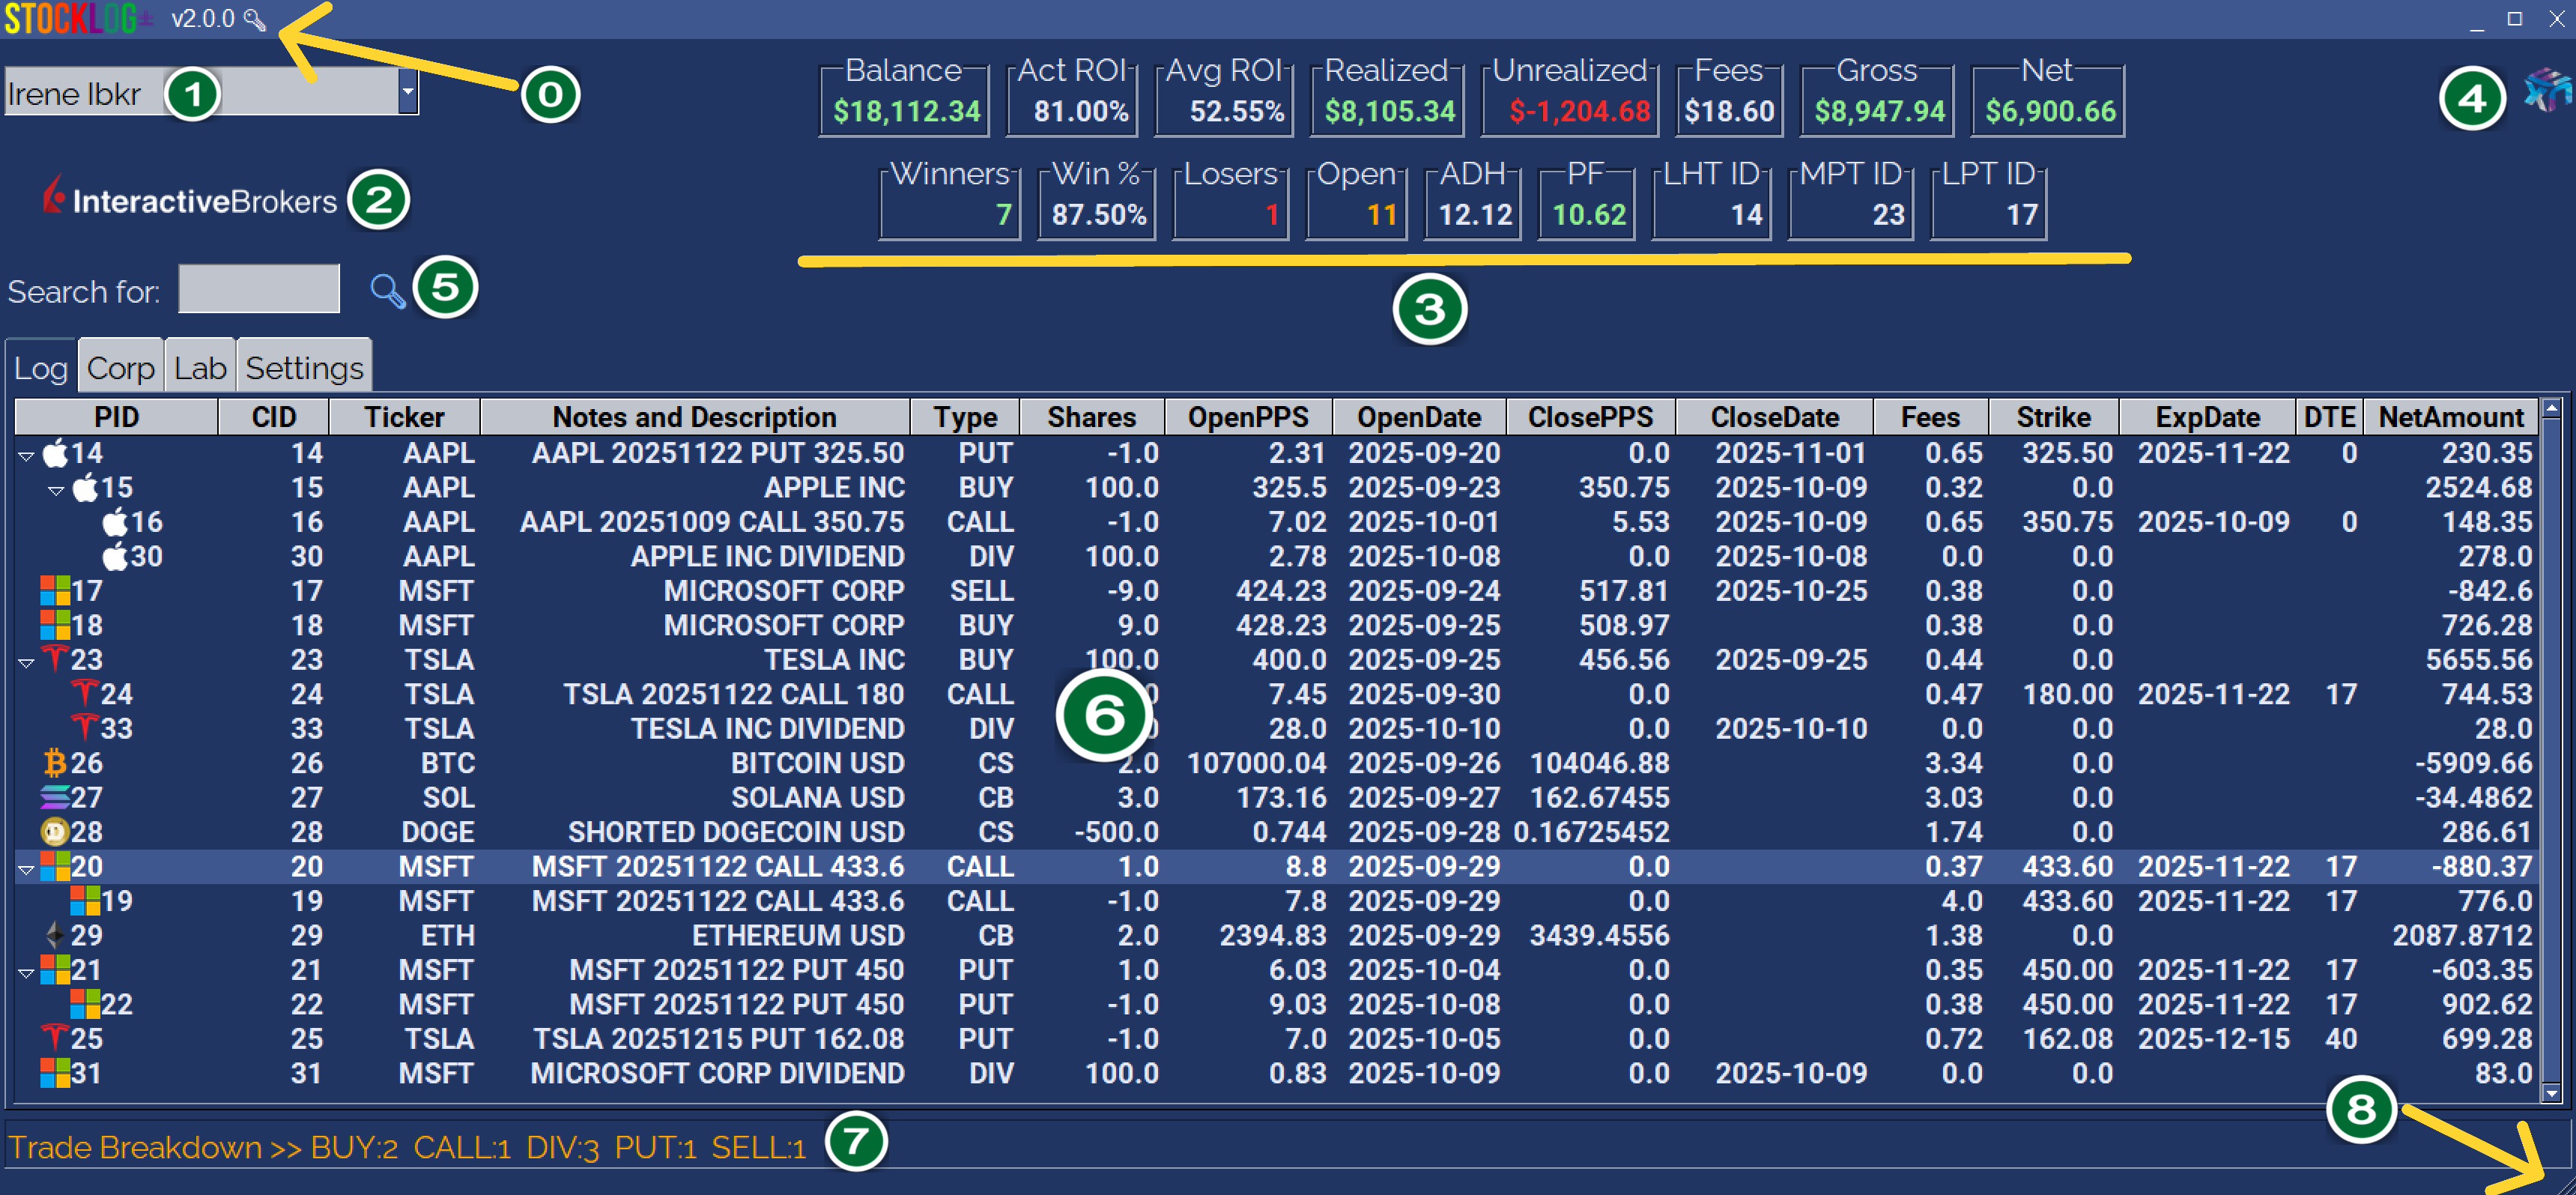The height and width of the screenshot is (1195, 2576).
Task: Switch to the Lab tab
Action: (200, 368)
